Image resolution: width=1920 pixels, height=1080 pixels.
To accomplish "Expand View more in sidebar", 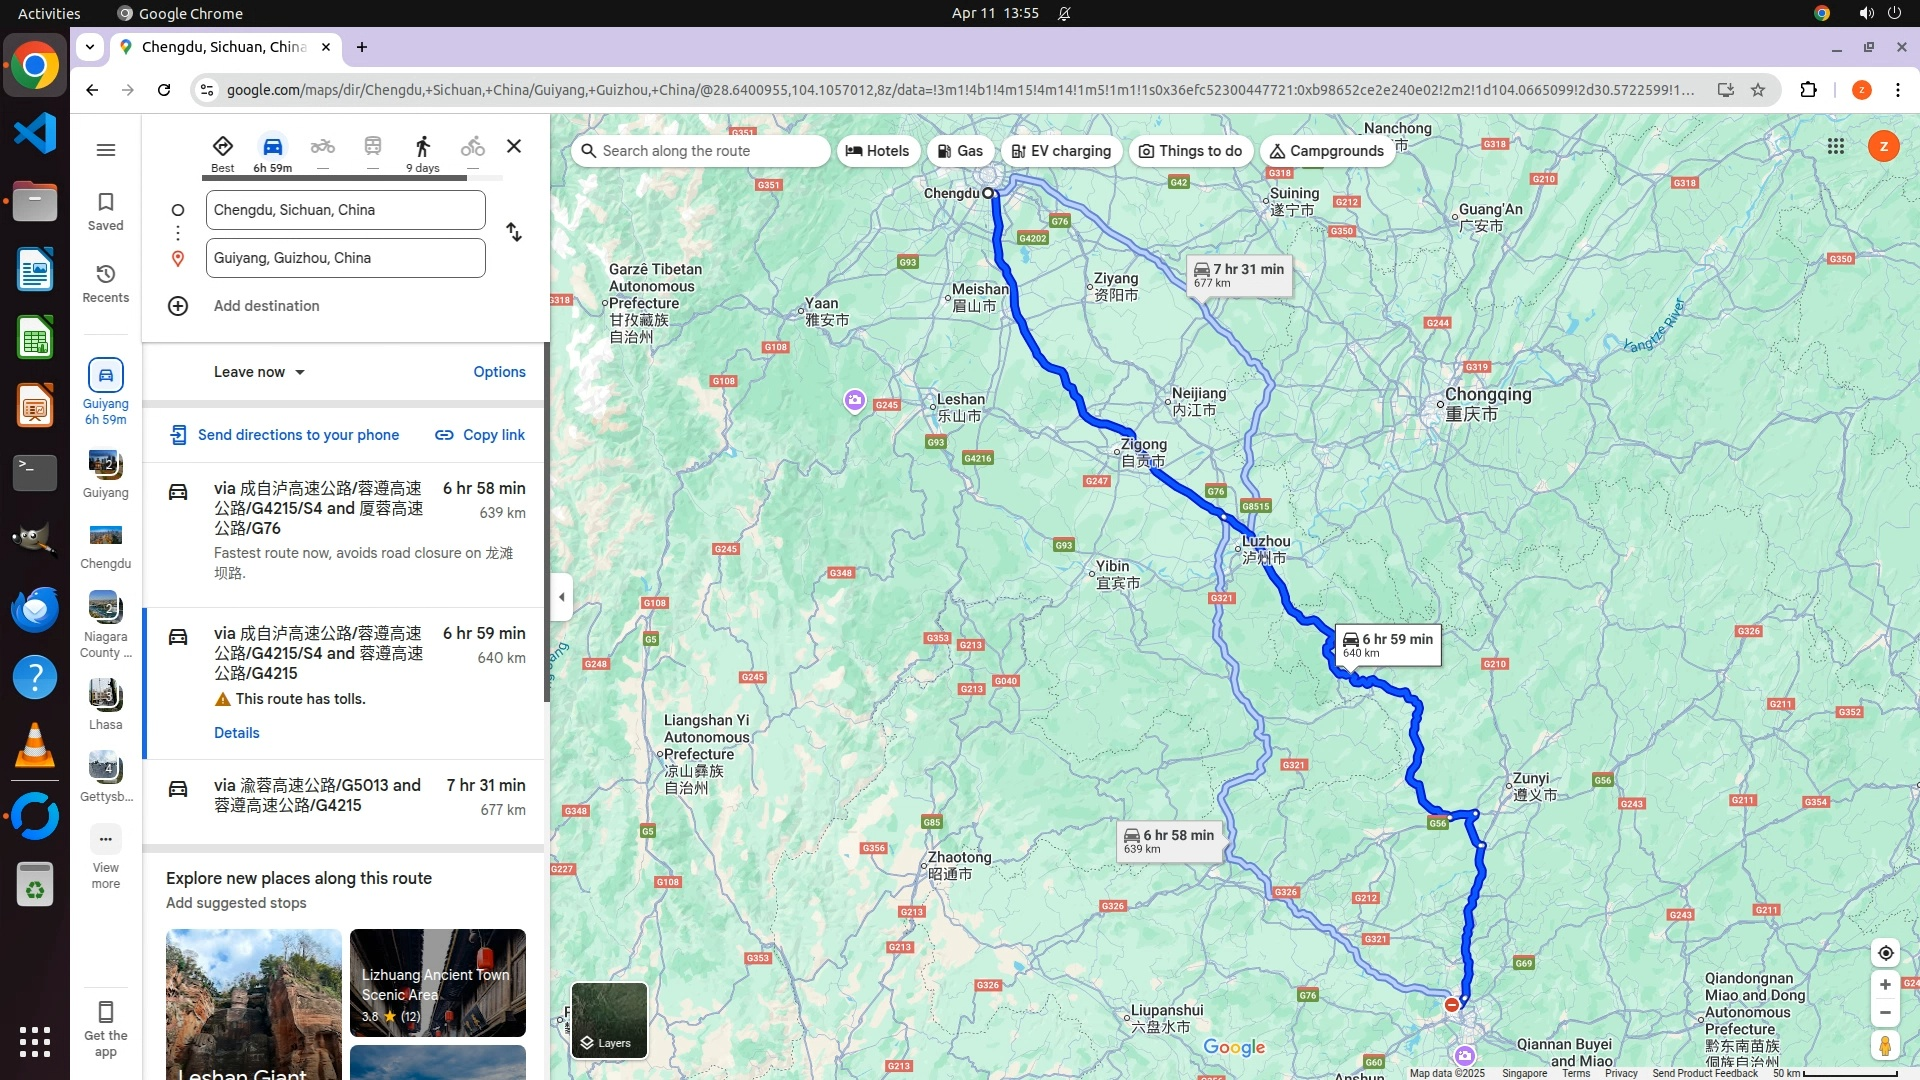I will tap(106, 855).
